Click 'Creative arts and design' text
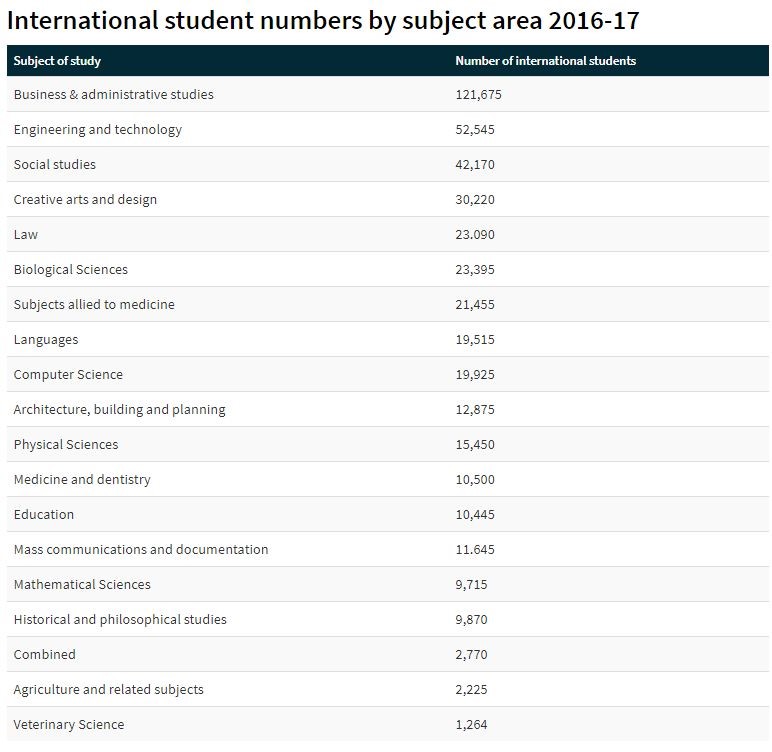The height and width of the screenshot is (752, 772). 85,200
